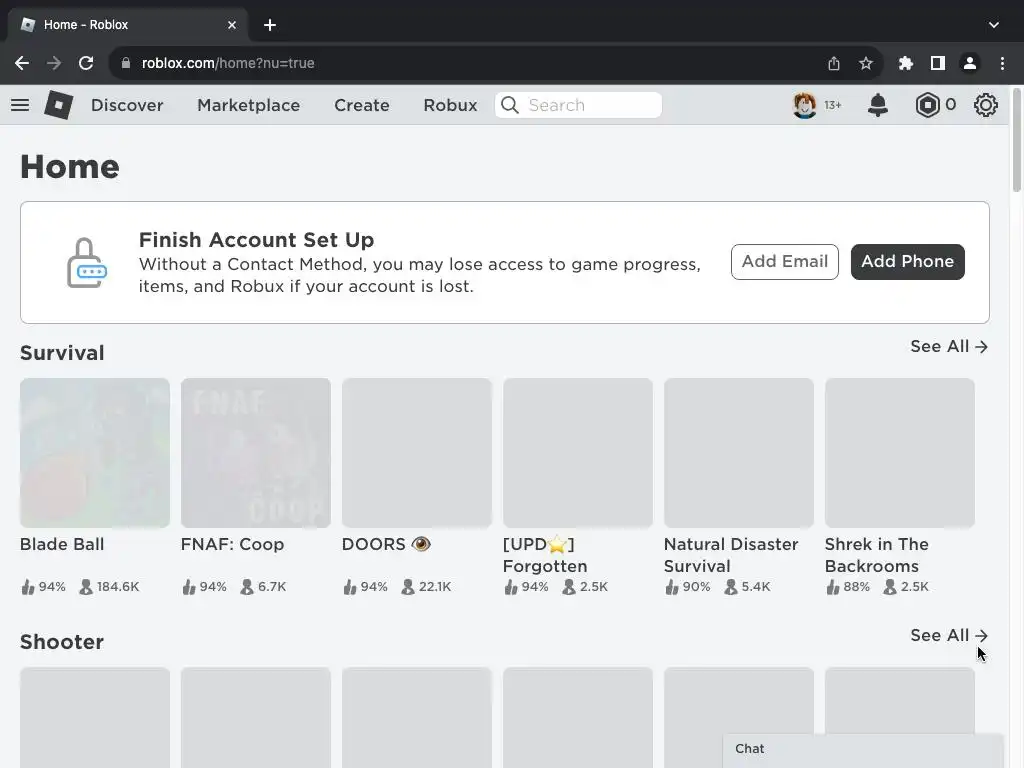See all Shooter games

coord(949,635)
